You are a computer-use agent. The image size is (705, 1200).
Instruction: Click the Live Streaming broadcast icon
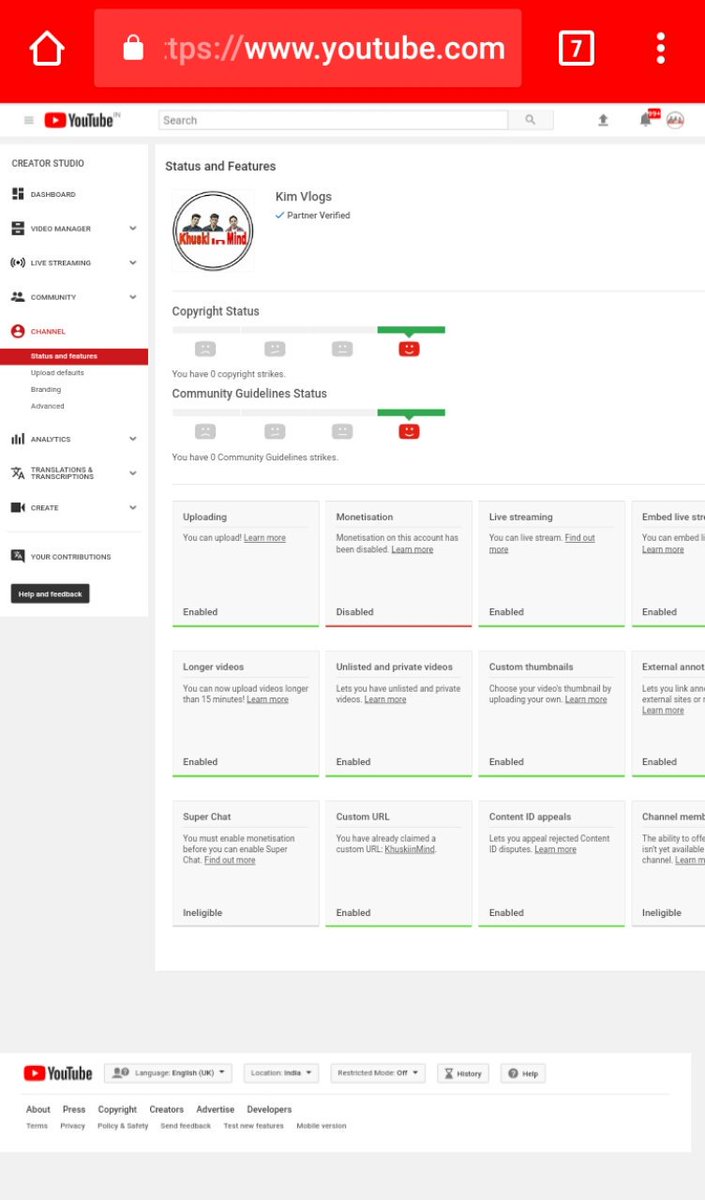(17, 262)
